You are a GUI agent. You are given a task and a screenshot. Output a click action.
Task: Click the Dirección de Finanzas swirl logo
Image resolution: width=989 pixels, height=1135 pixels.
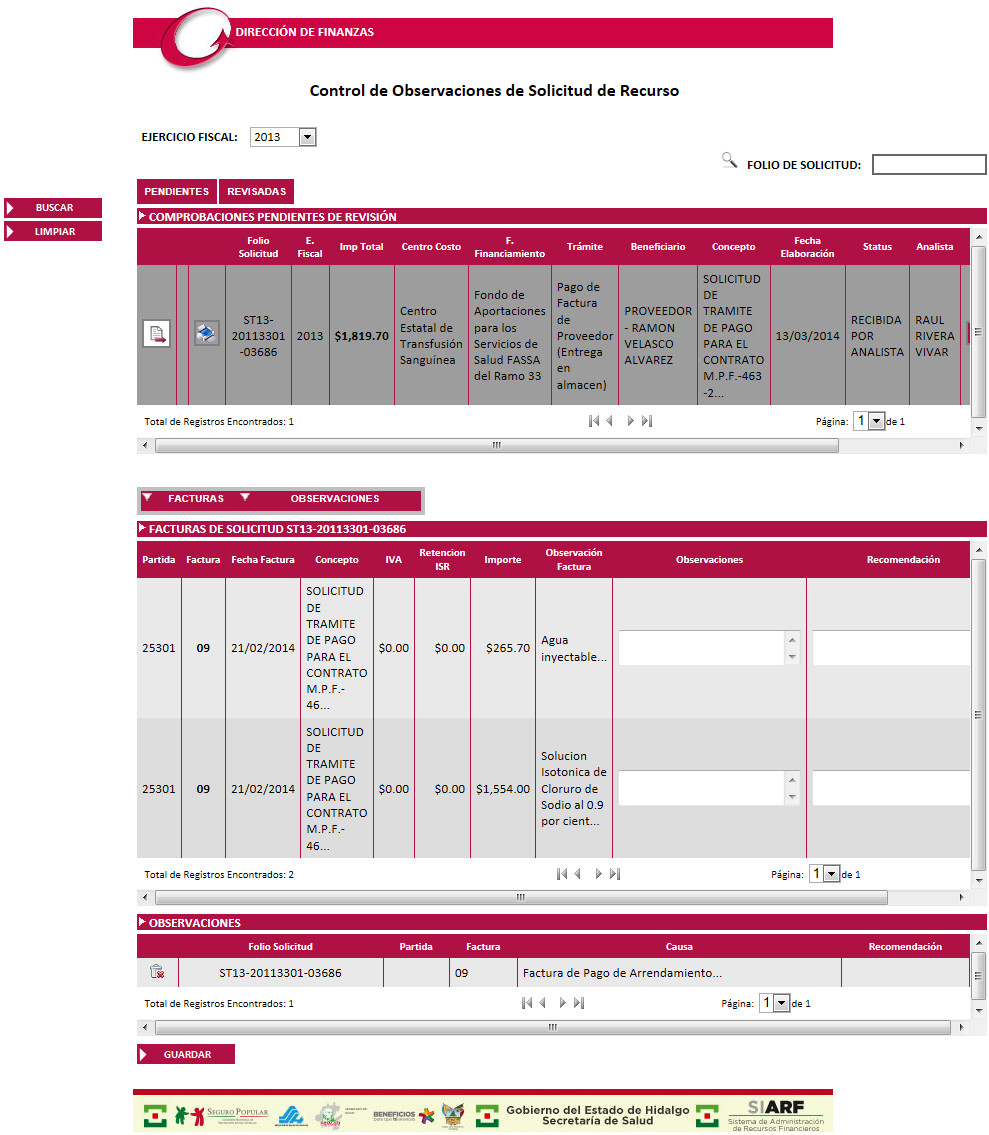195,40
